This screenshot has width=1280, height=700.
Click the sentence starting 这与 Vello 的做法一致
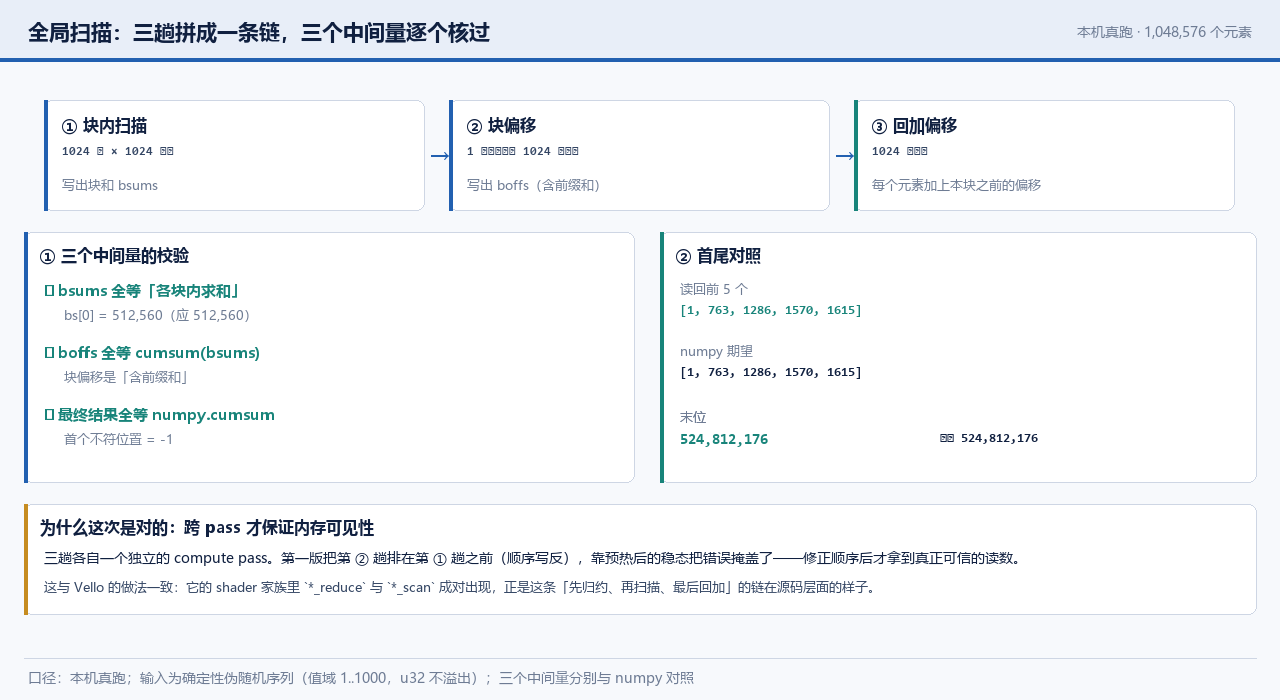pos(461,587)
